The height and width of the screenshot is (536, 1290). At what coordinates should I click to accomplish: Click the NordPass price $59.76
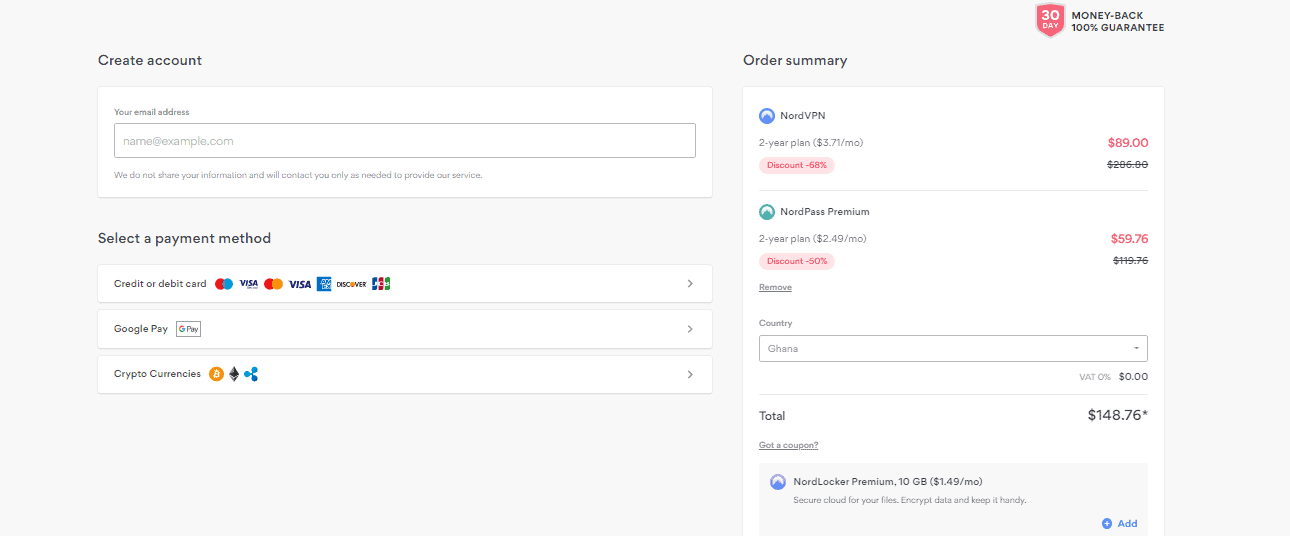tap(1129, 239)
